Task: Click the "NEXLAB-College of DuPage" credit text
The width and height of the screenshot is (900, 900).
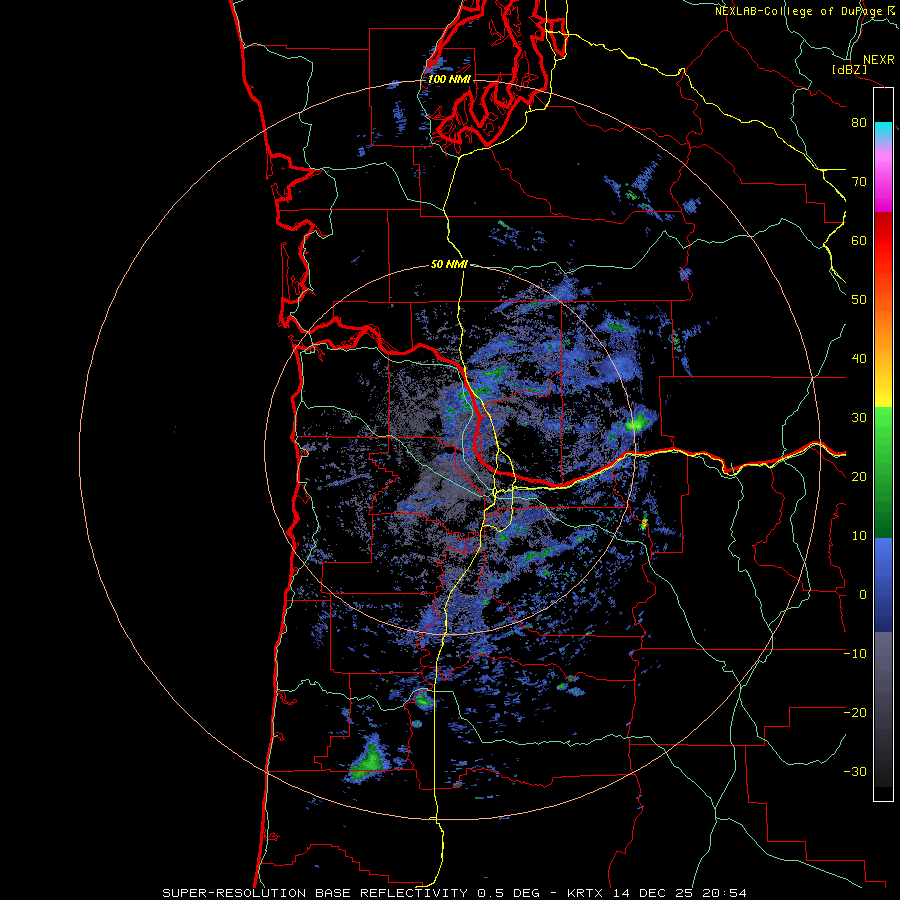Action: (x=800, y=11)
